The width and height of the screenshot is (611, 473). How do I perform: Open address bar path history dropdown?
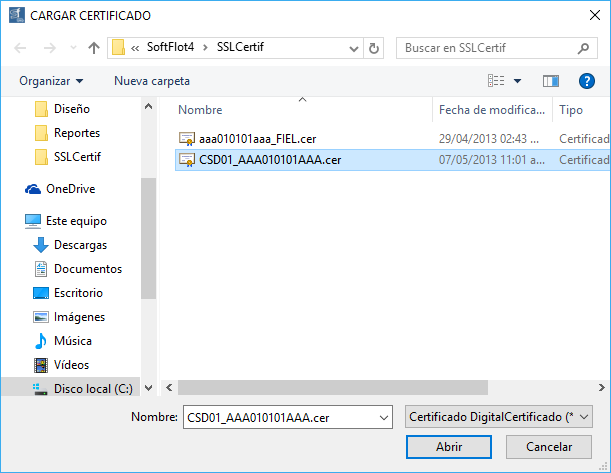(x=352, y=47)
